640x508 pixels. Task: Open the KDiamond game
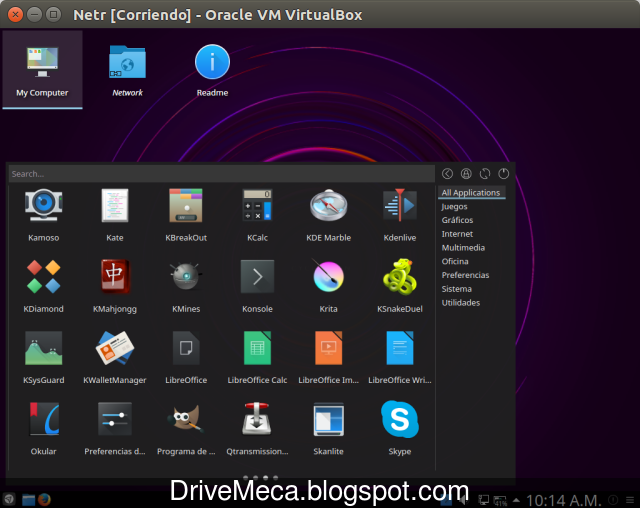[x=43, y=286]
